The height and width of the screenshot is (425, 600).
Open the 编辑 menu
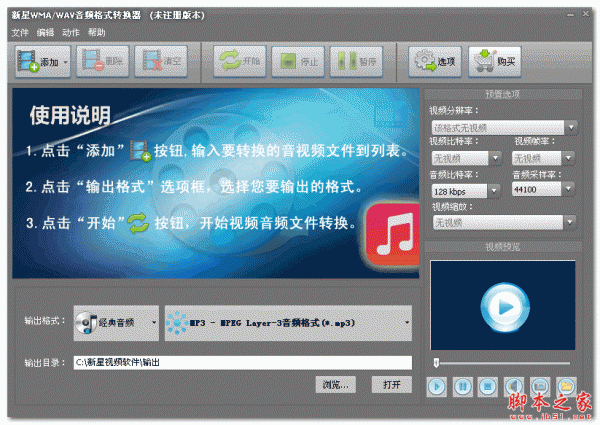[45, 33]
